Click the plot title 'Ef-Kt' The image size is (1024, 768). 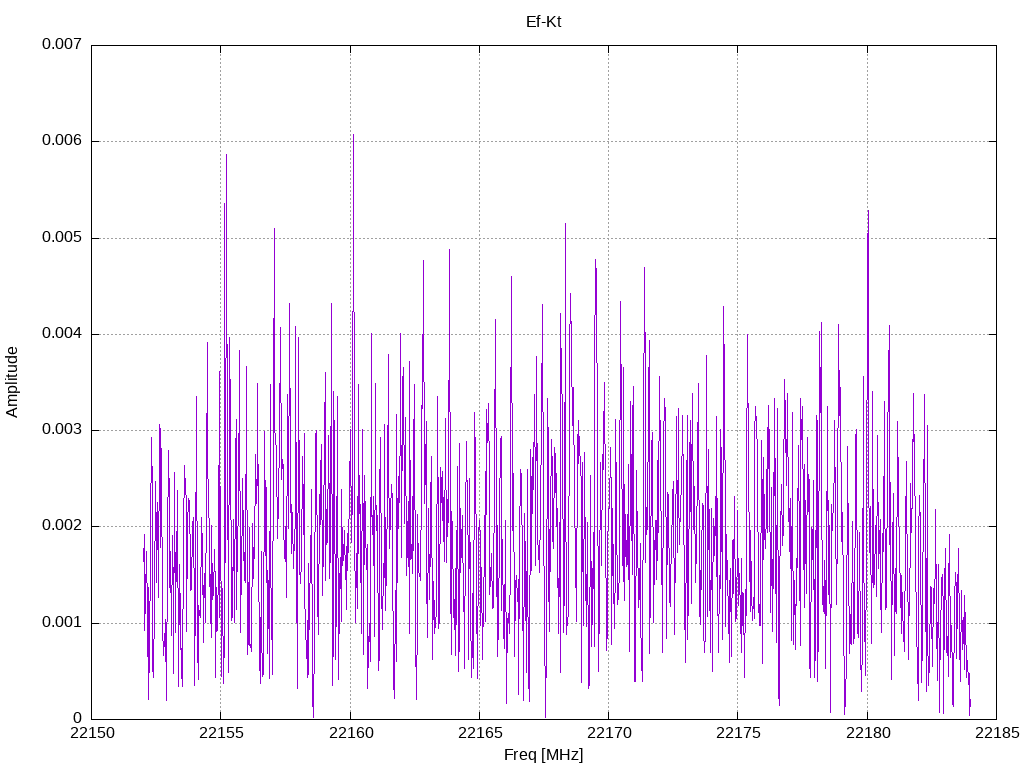tap(543, 22)
